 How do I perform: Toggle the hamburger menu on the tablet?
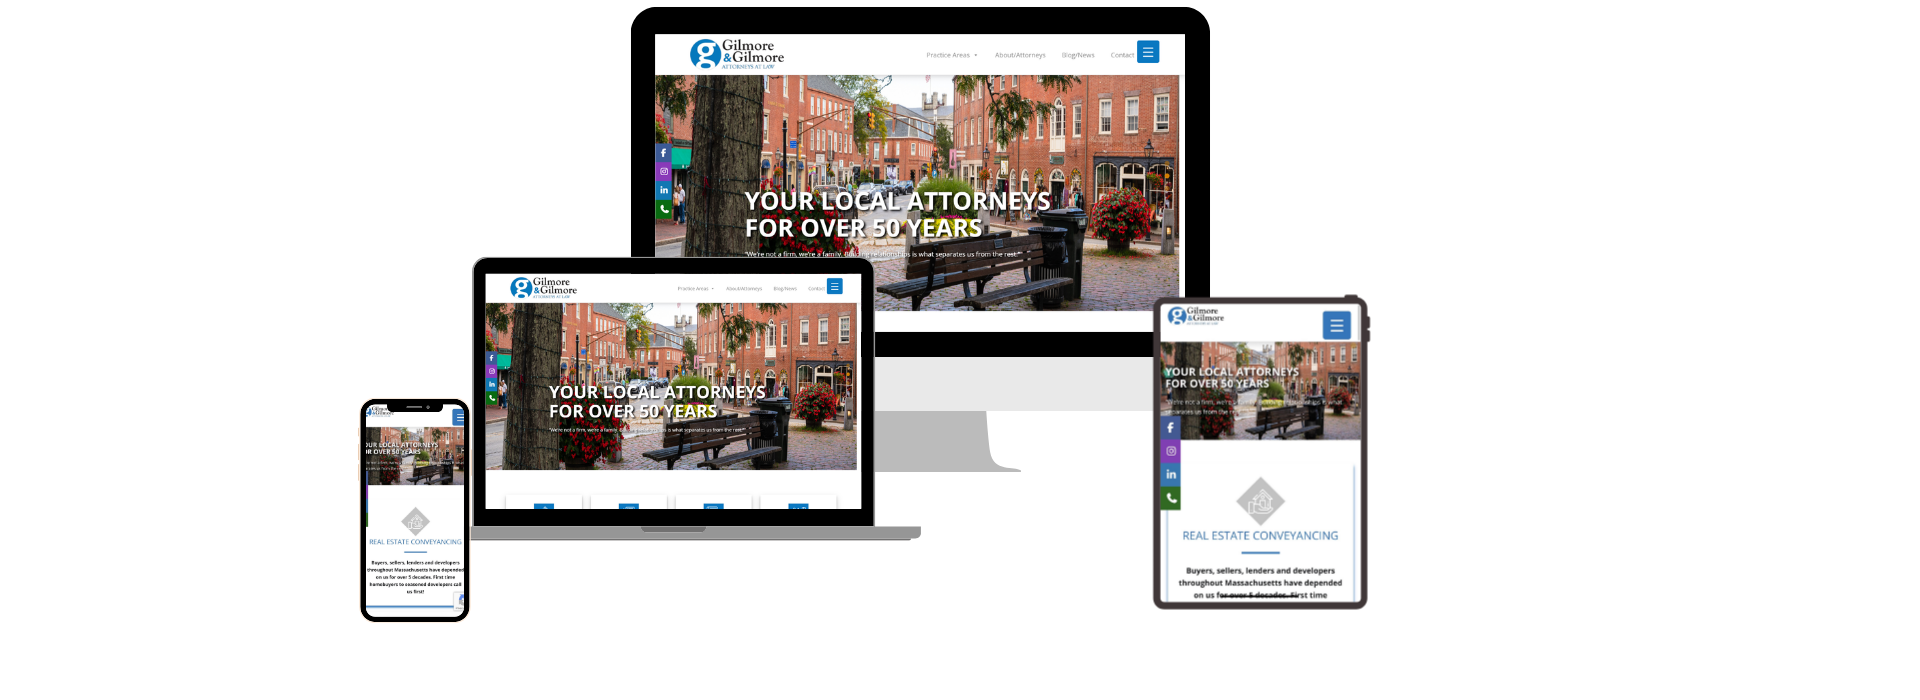1336,325
